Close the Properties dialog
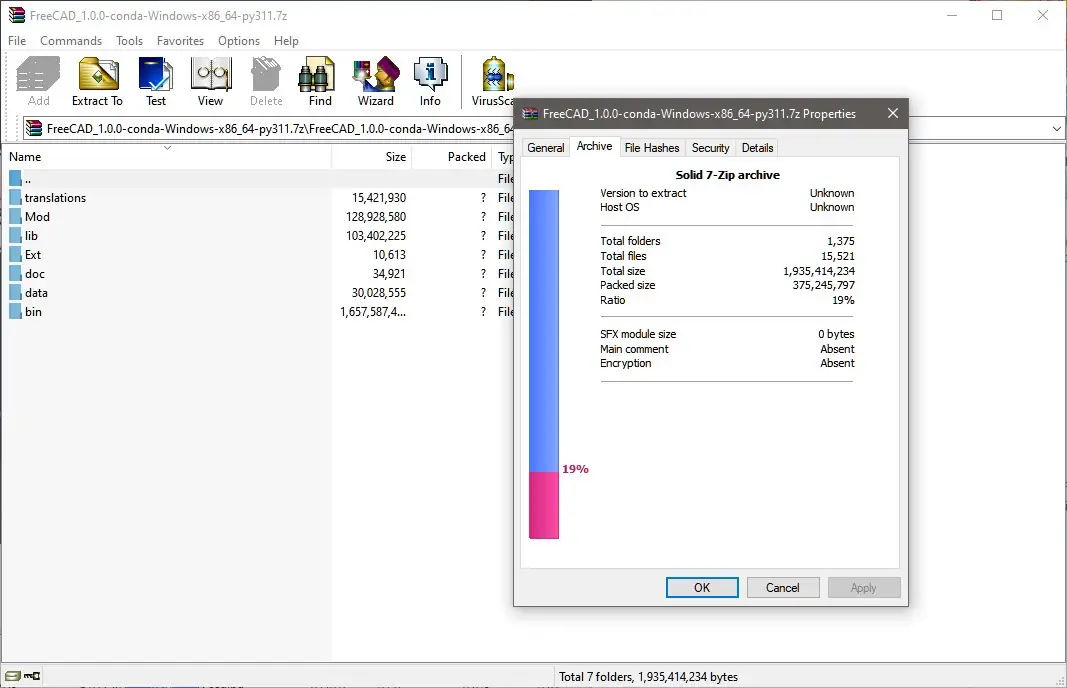The width and height of the screenshot is (1067, 688). tap(893, 113)
